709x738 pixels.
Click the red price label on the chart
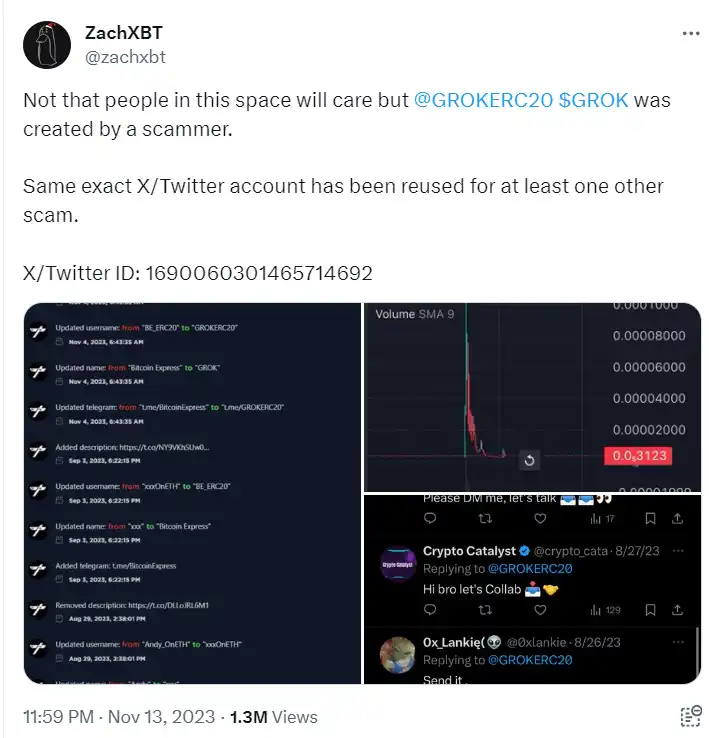coord(635,456)
